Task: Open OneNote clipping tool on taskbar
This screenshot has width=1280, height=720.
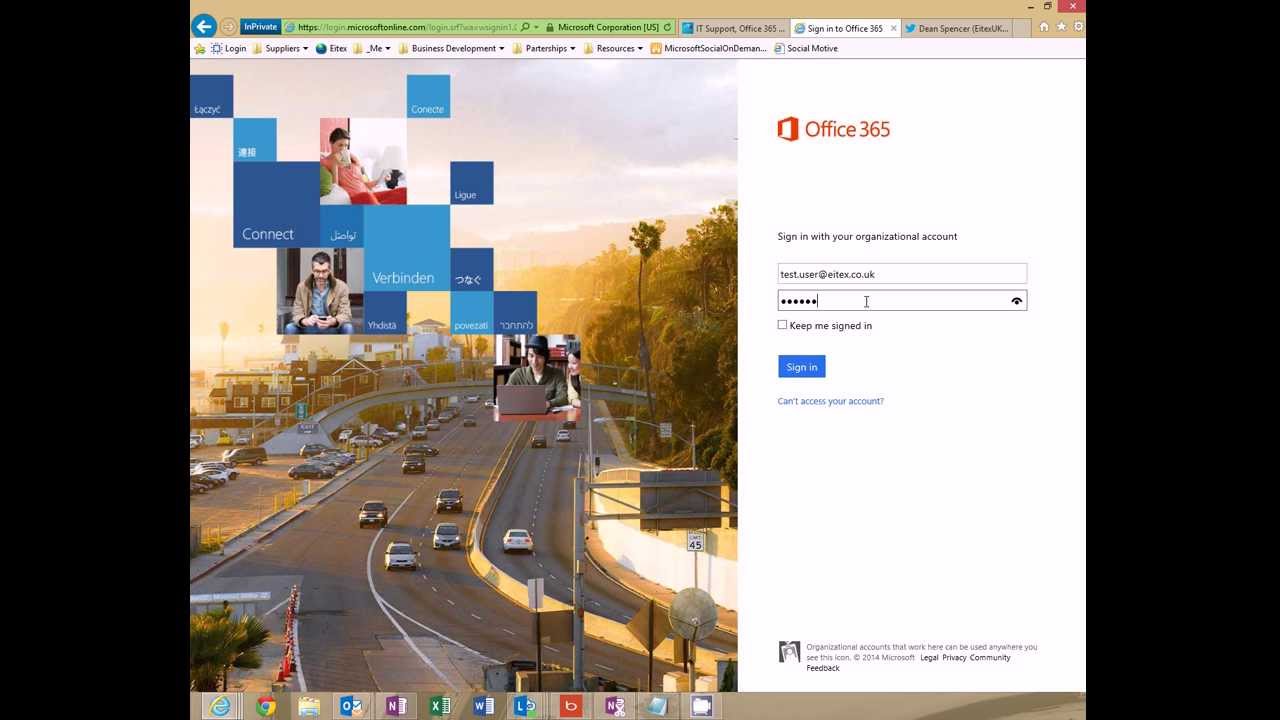Action: 615,706
